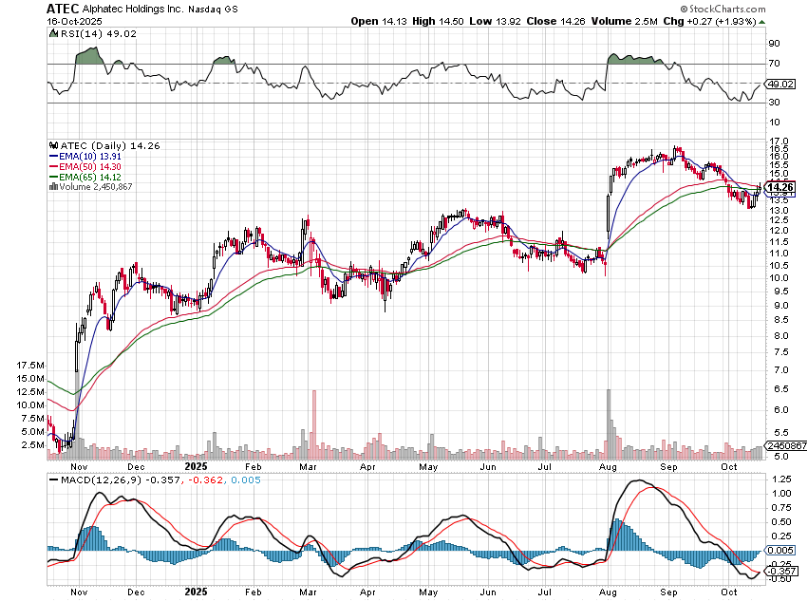Click the Volume 2.5M header value
The image size is (807, 601).
click(624, 21)
